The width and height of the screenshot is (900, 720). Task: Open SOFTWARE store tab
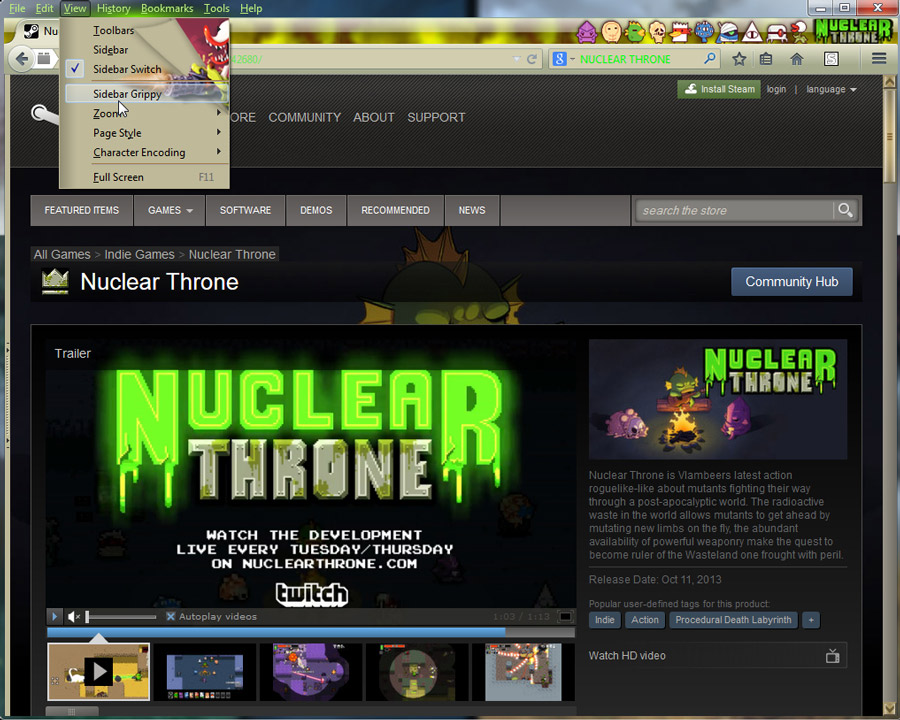click(x=245, y=210)
